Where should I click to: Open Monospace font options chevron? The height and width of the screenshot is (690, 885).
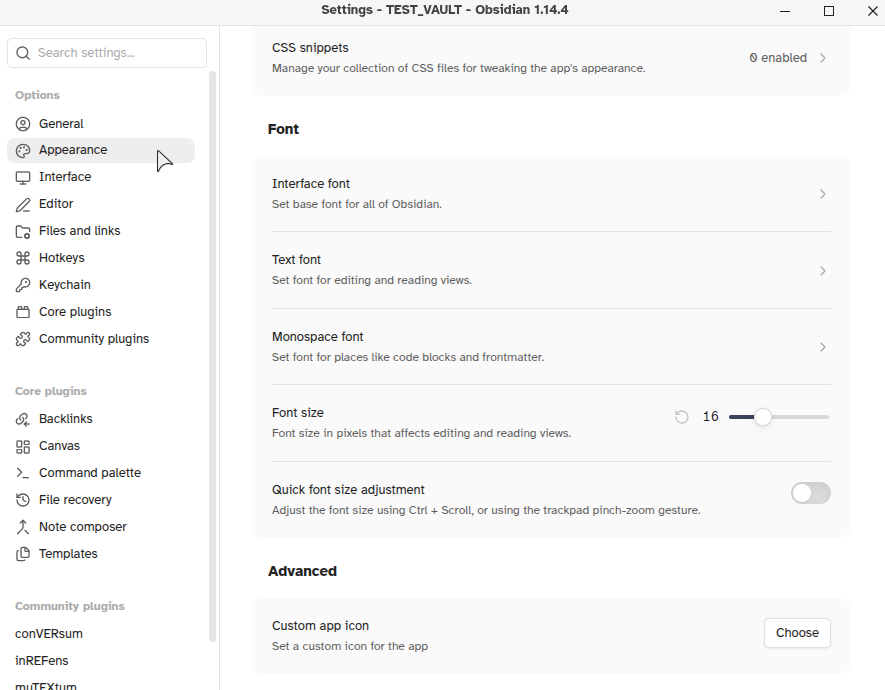coord(823,347)
